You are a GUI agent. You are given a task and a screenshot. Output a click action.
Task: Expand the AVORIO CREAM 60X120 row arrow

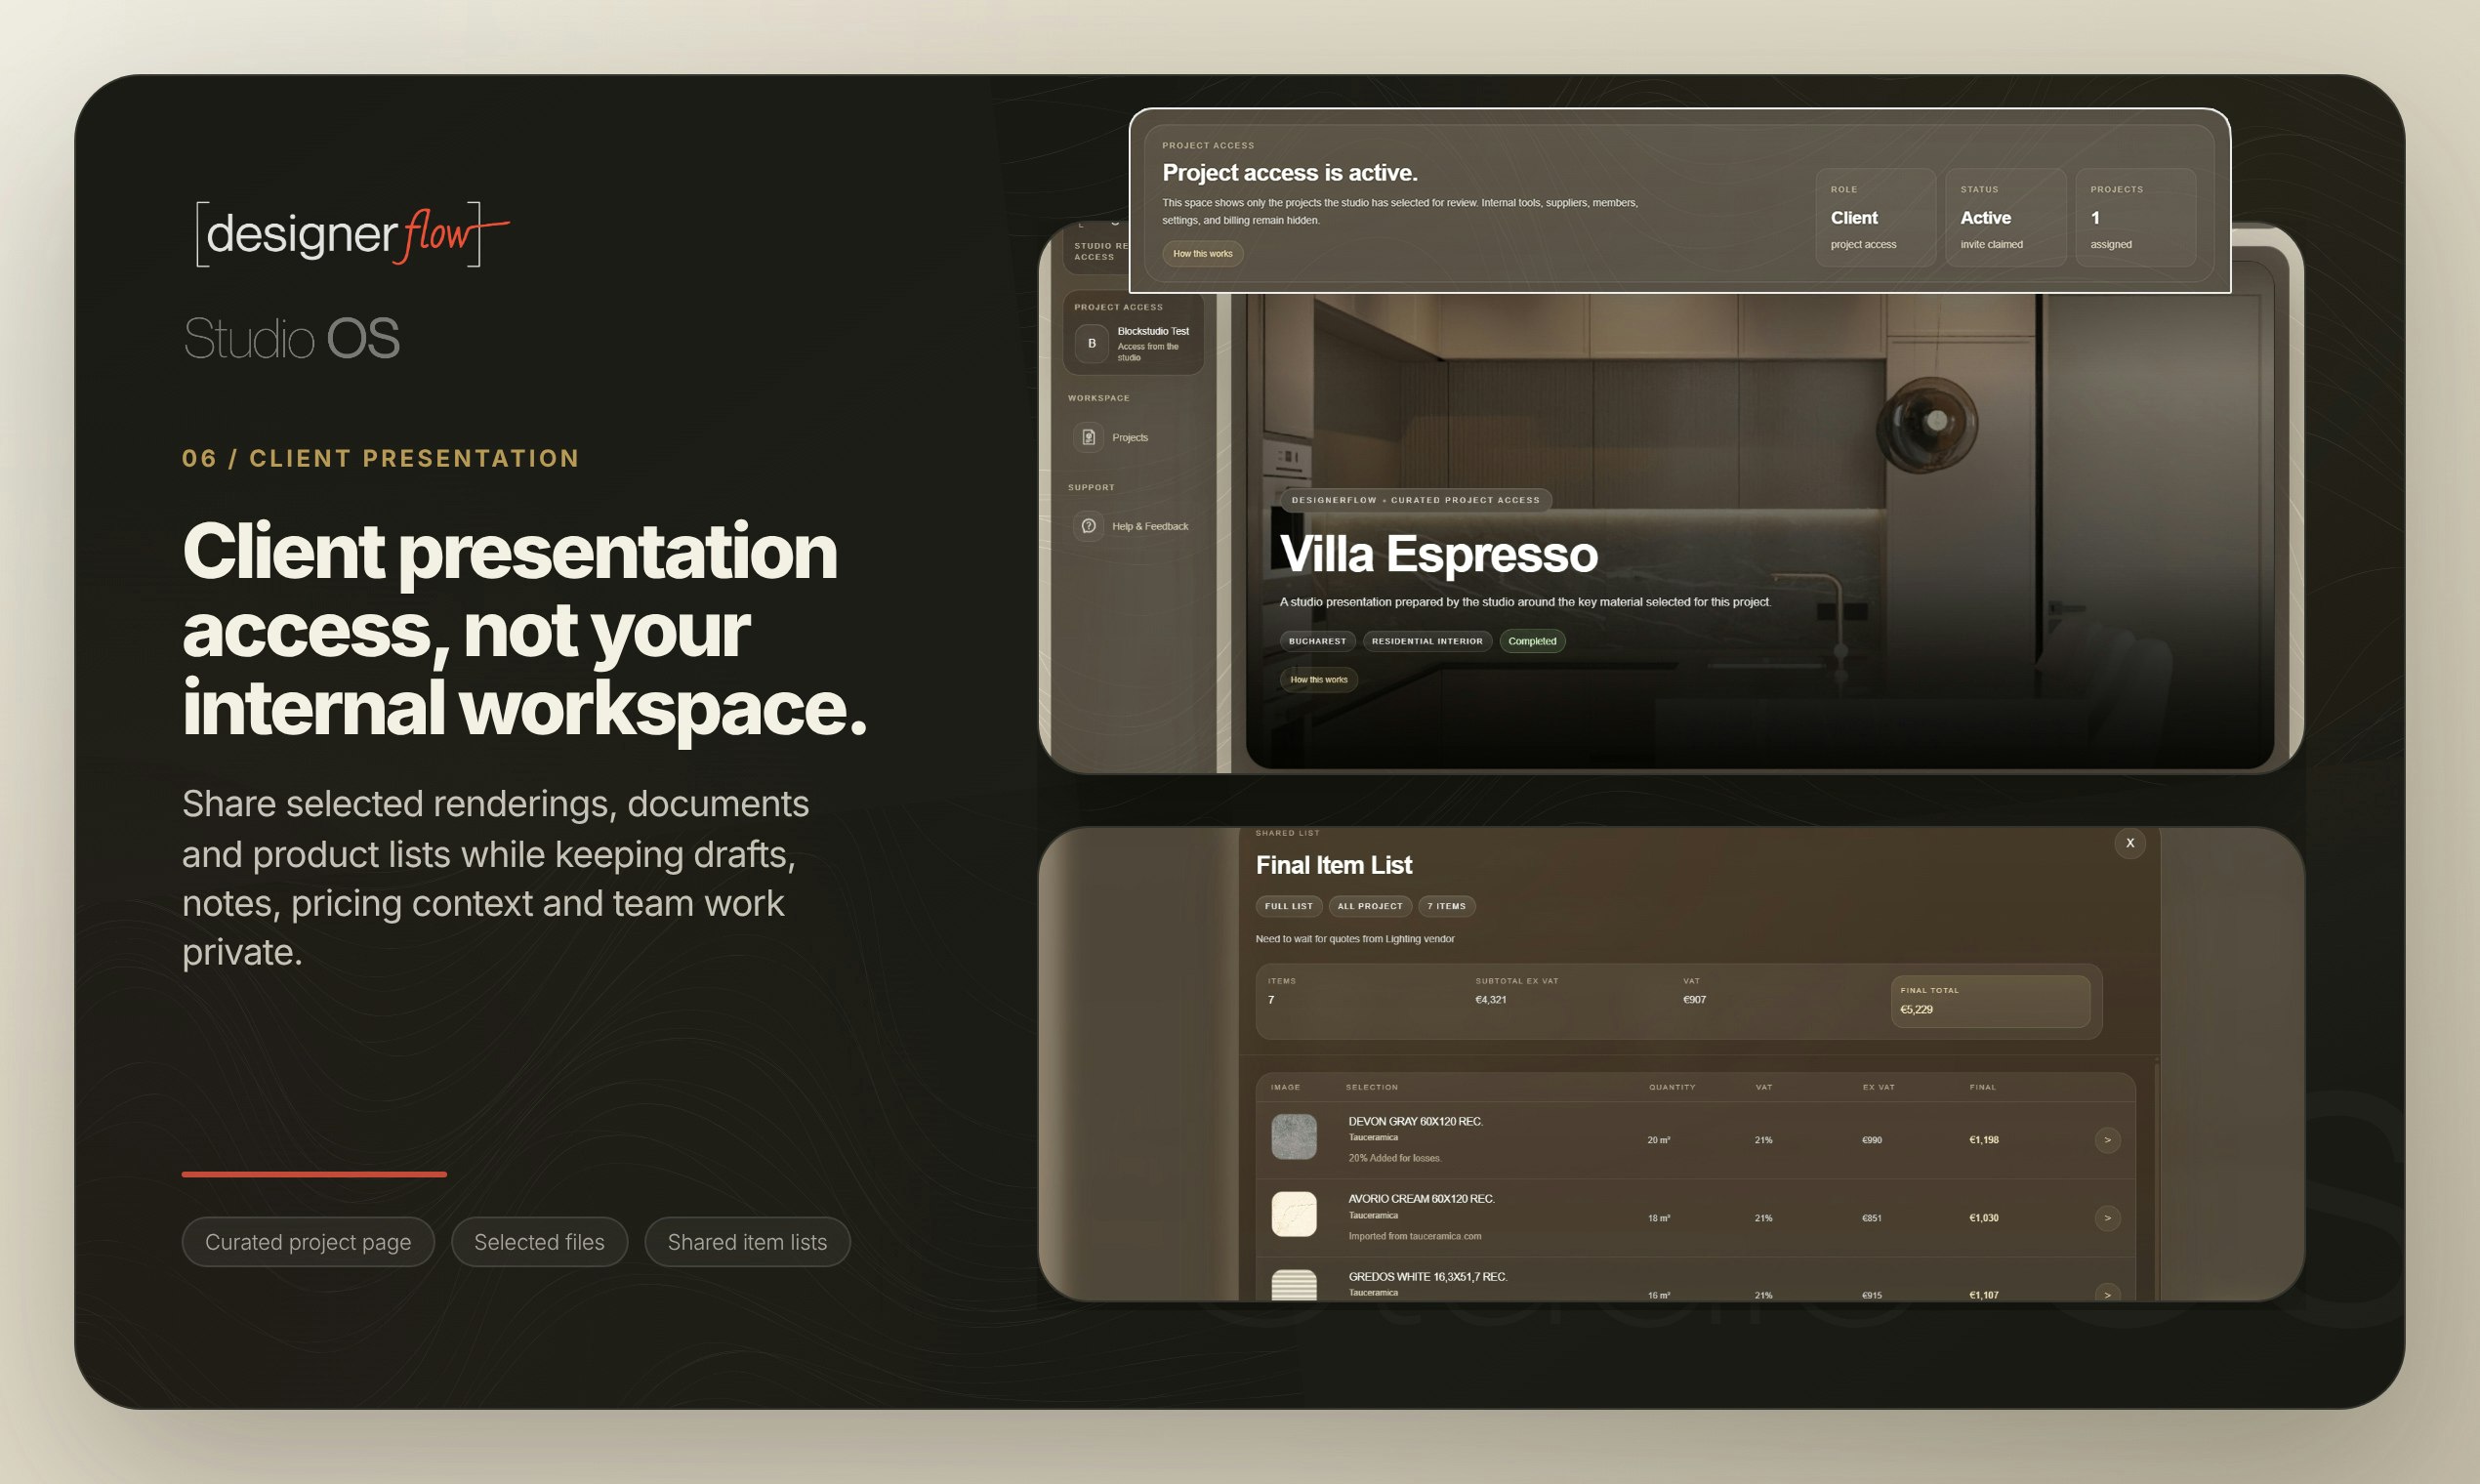tap(2107, 1218)
